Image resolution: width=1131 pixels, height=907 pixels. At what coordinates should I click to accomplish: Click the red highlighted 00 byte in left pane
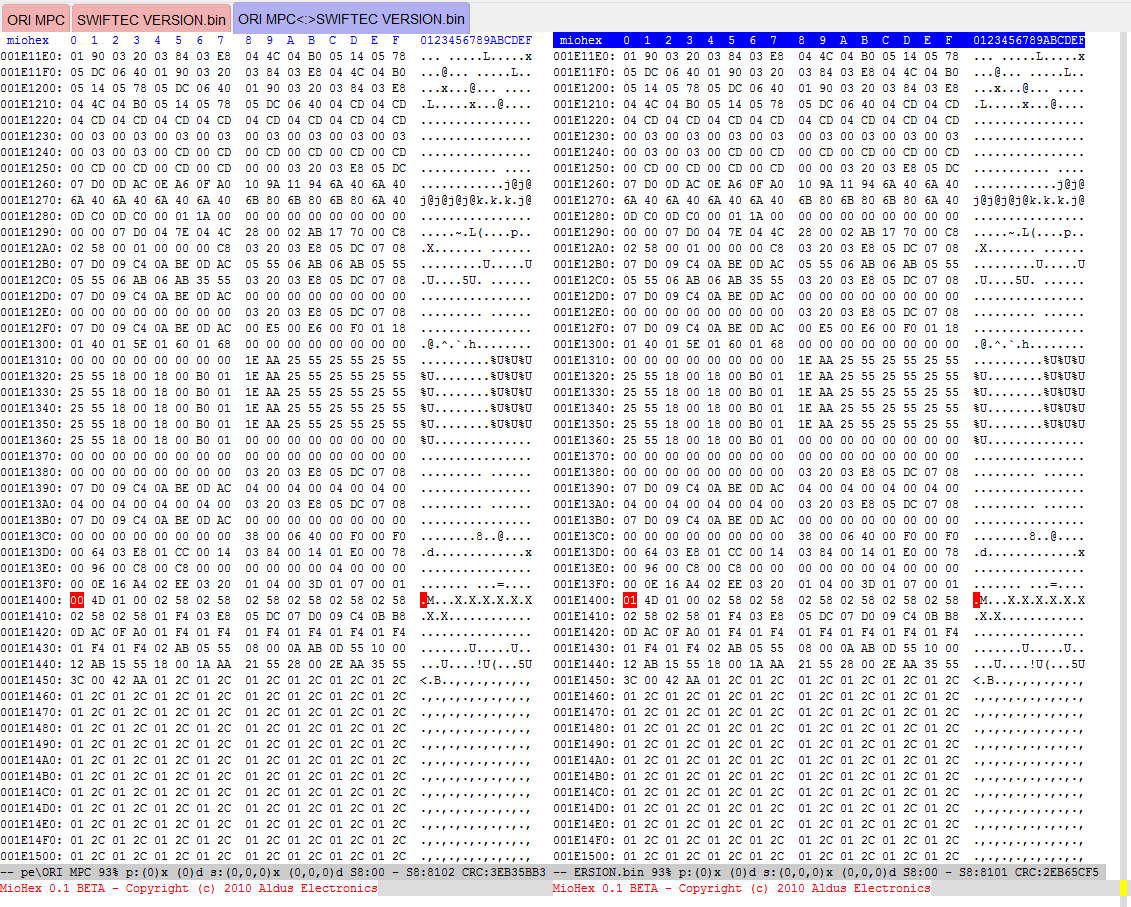77,600
